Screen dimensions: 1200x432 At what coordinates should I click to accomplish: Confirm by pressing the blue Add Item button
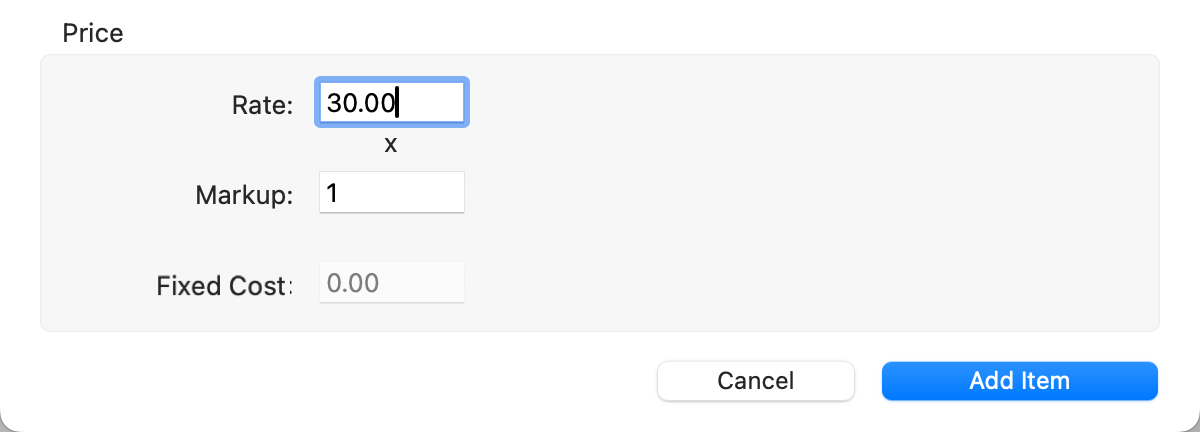[1019, 381]
